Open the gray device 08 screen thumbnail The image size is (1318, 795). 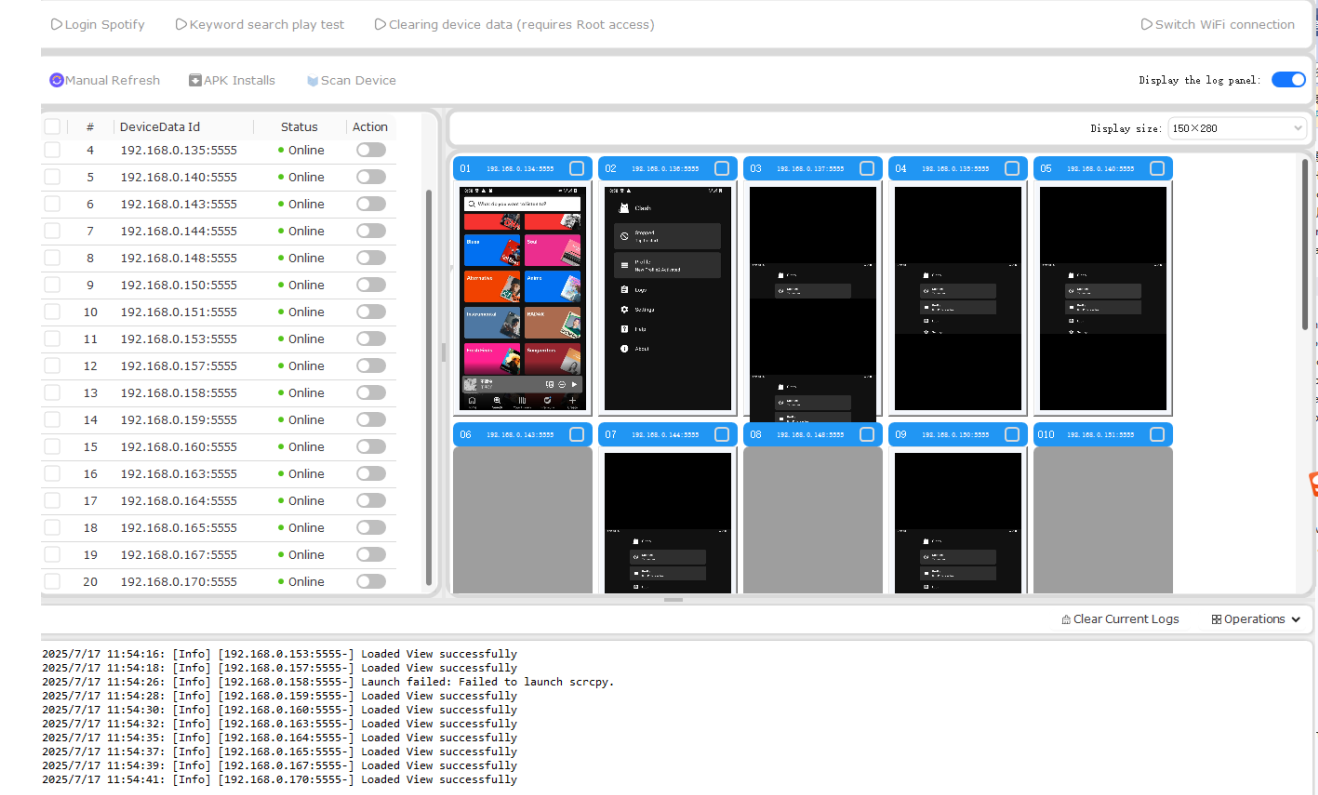(x=813, y=520)
